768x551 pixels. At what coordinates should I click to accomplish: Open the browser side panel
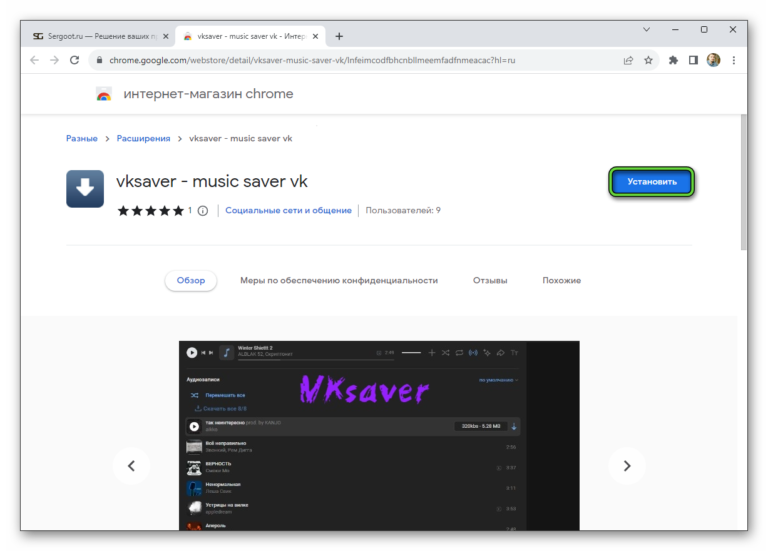pyautogui.click(x=693, y=60)
